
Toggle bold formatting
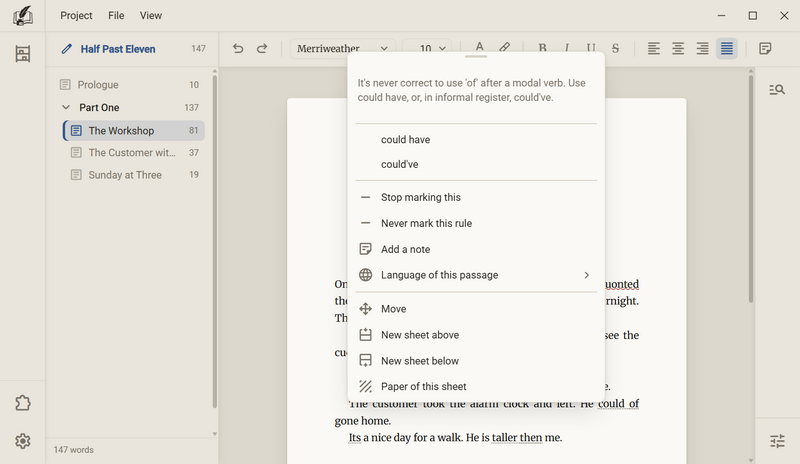542,48
